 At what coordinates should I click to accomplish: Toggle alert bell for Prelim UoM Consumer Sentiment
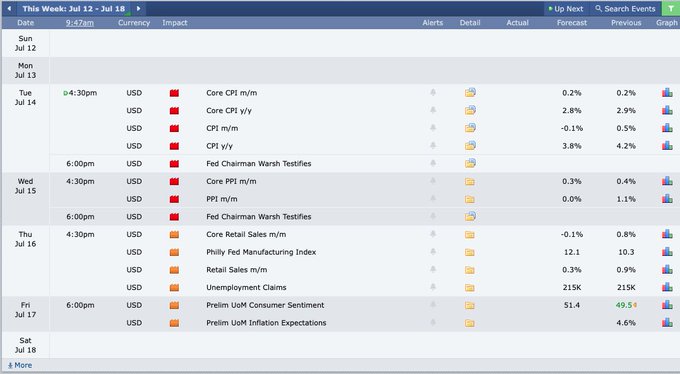[x=433, y=305]
